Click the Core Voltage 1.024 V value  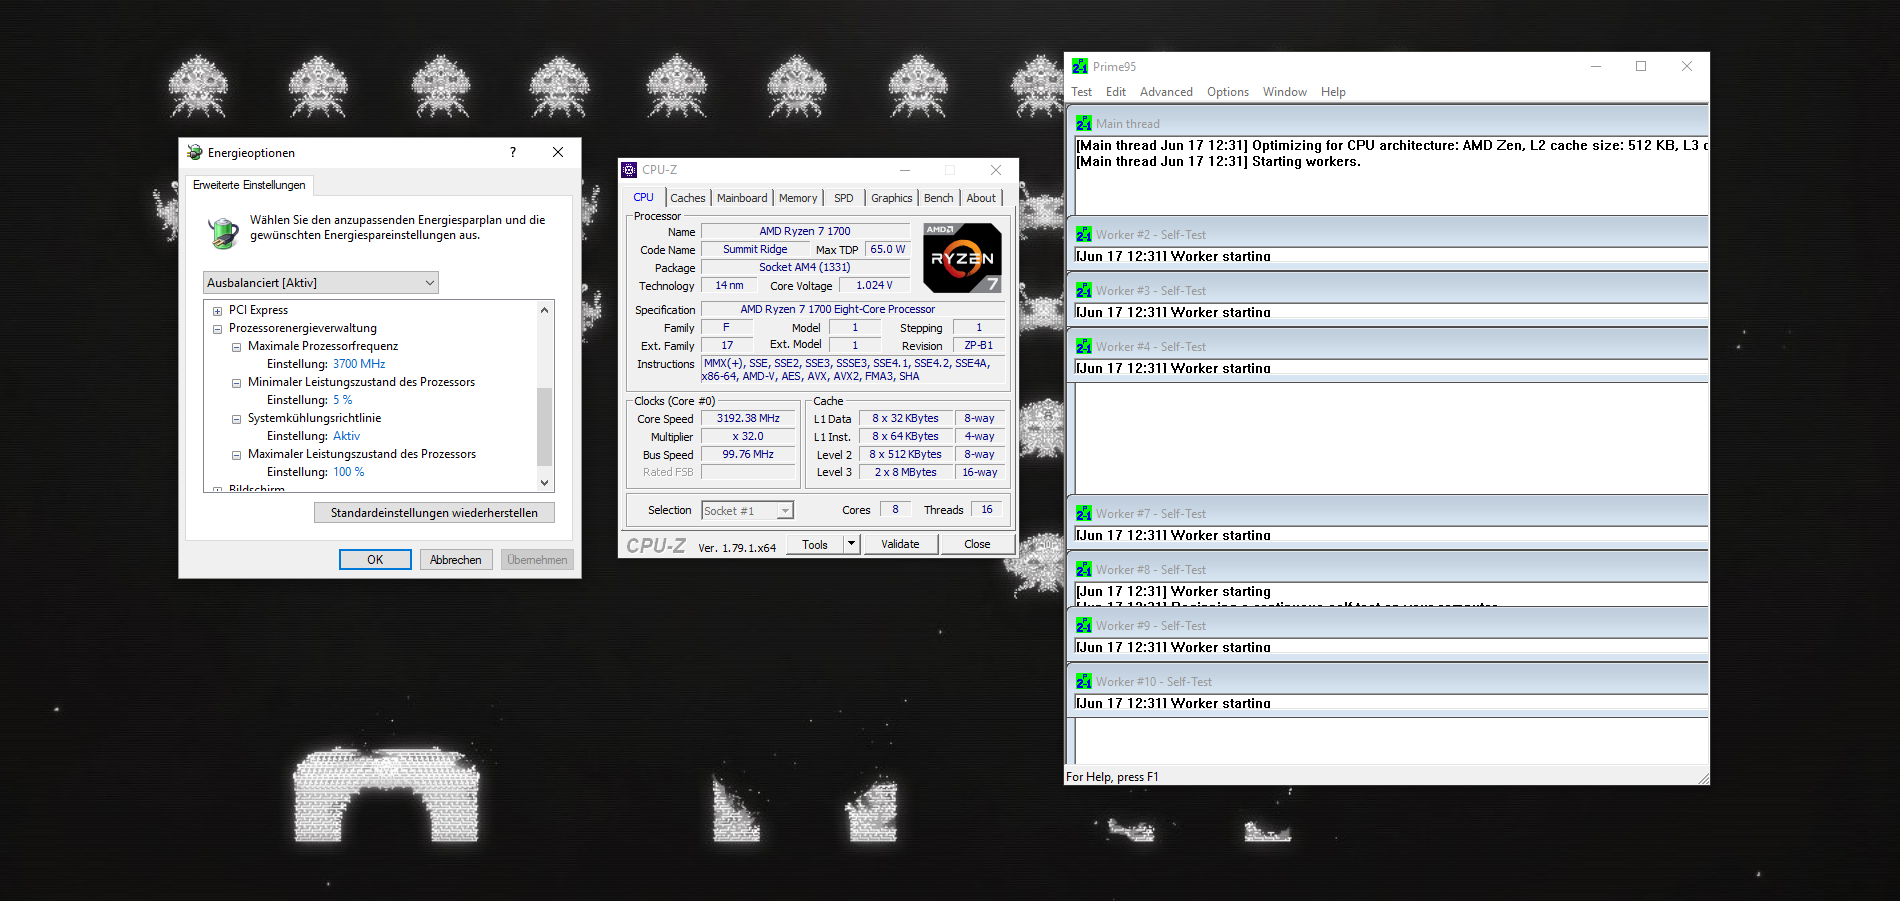tap(875, 286)
